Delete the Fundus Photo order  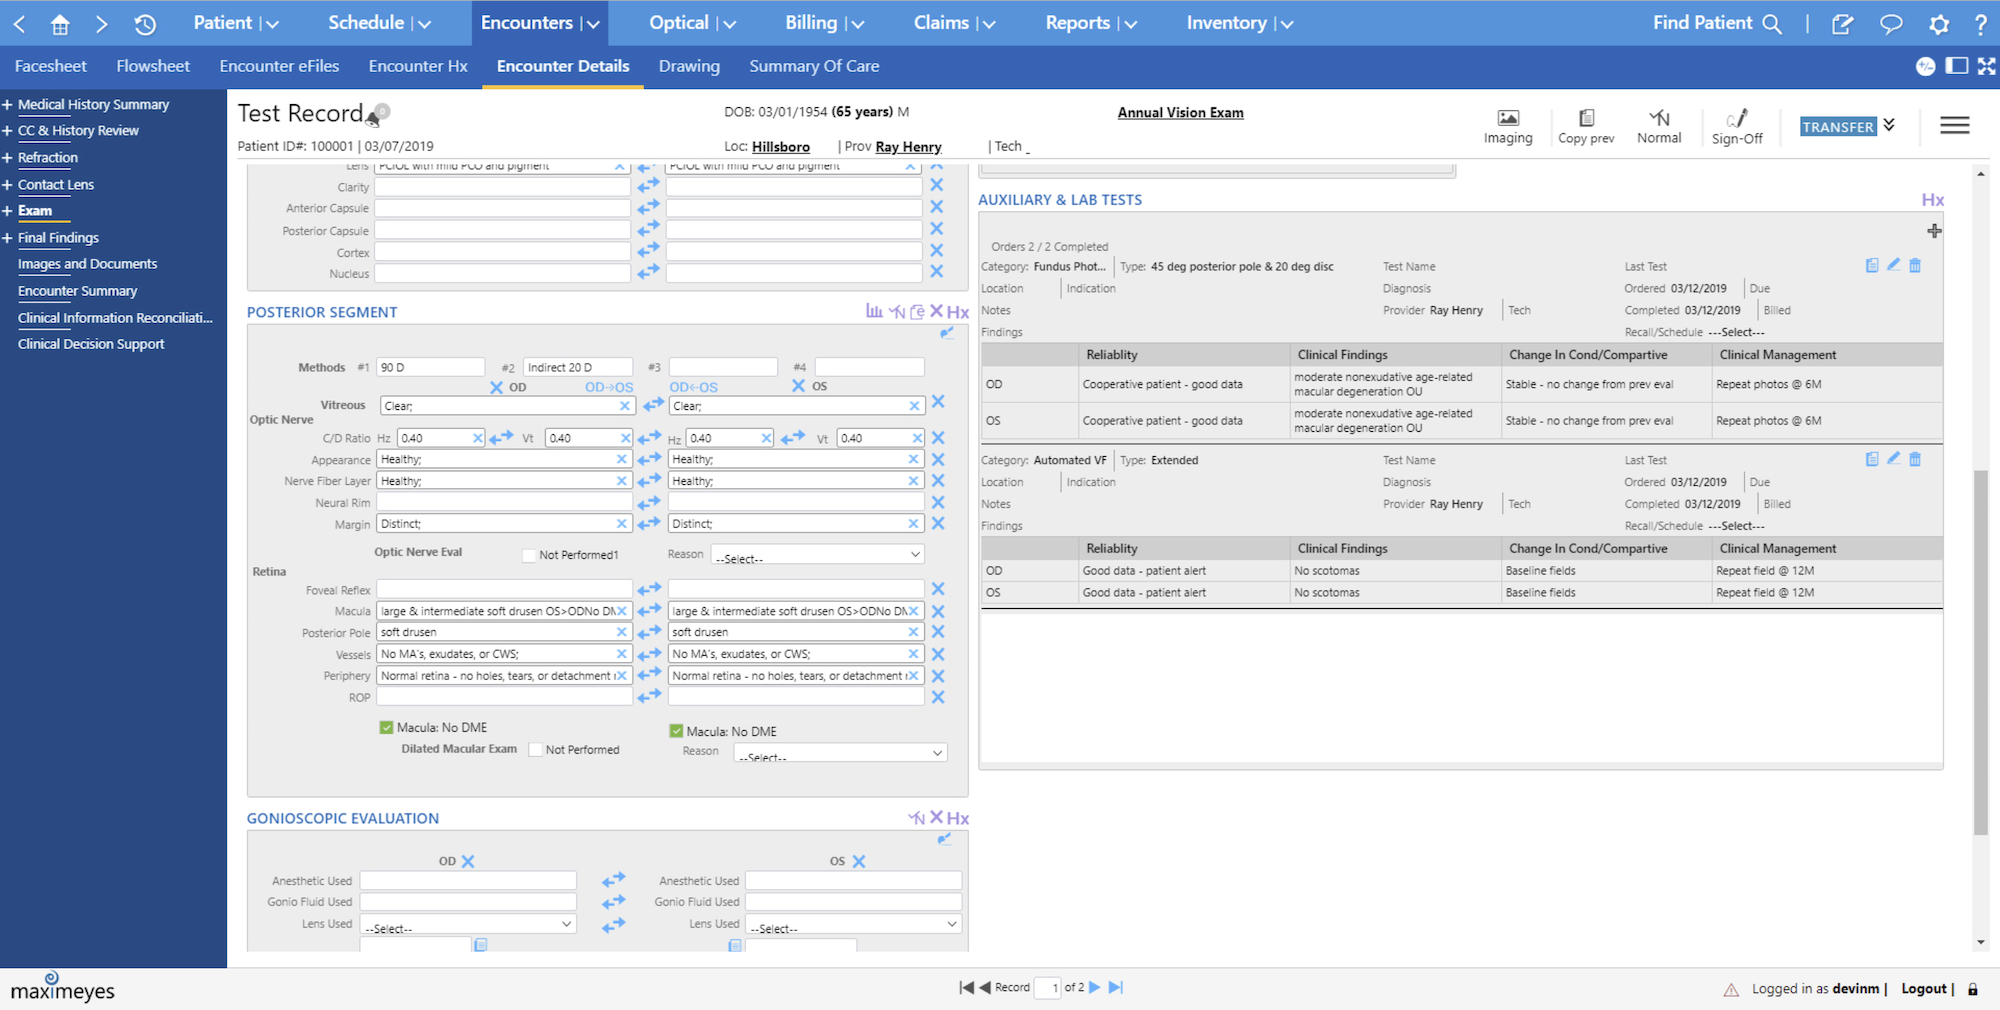pos(1915,266)
